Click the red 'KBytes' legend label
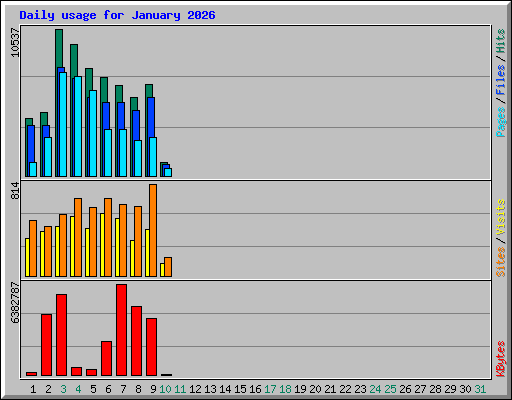Image resolution: width=512 pixels, height=400 pixels. pos(501,359)
